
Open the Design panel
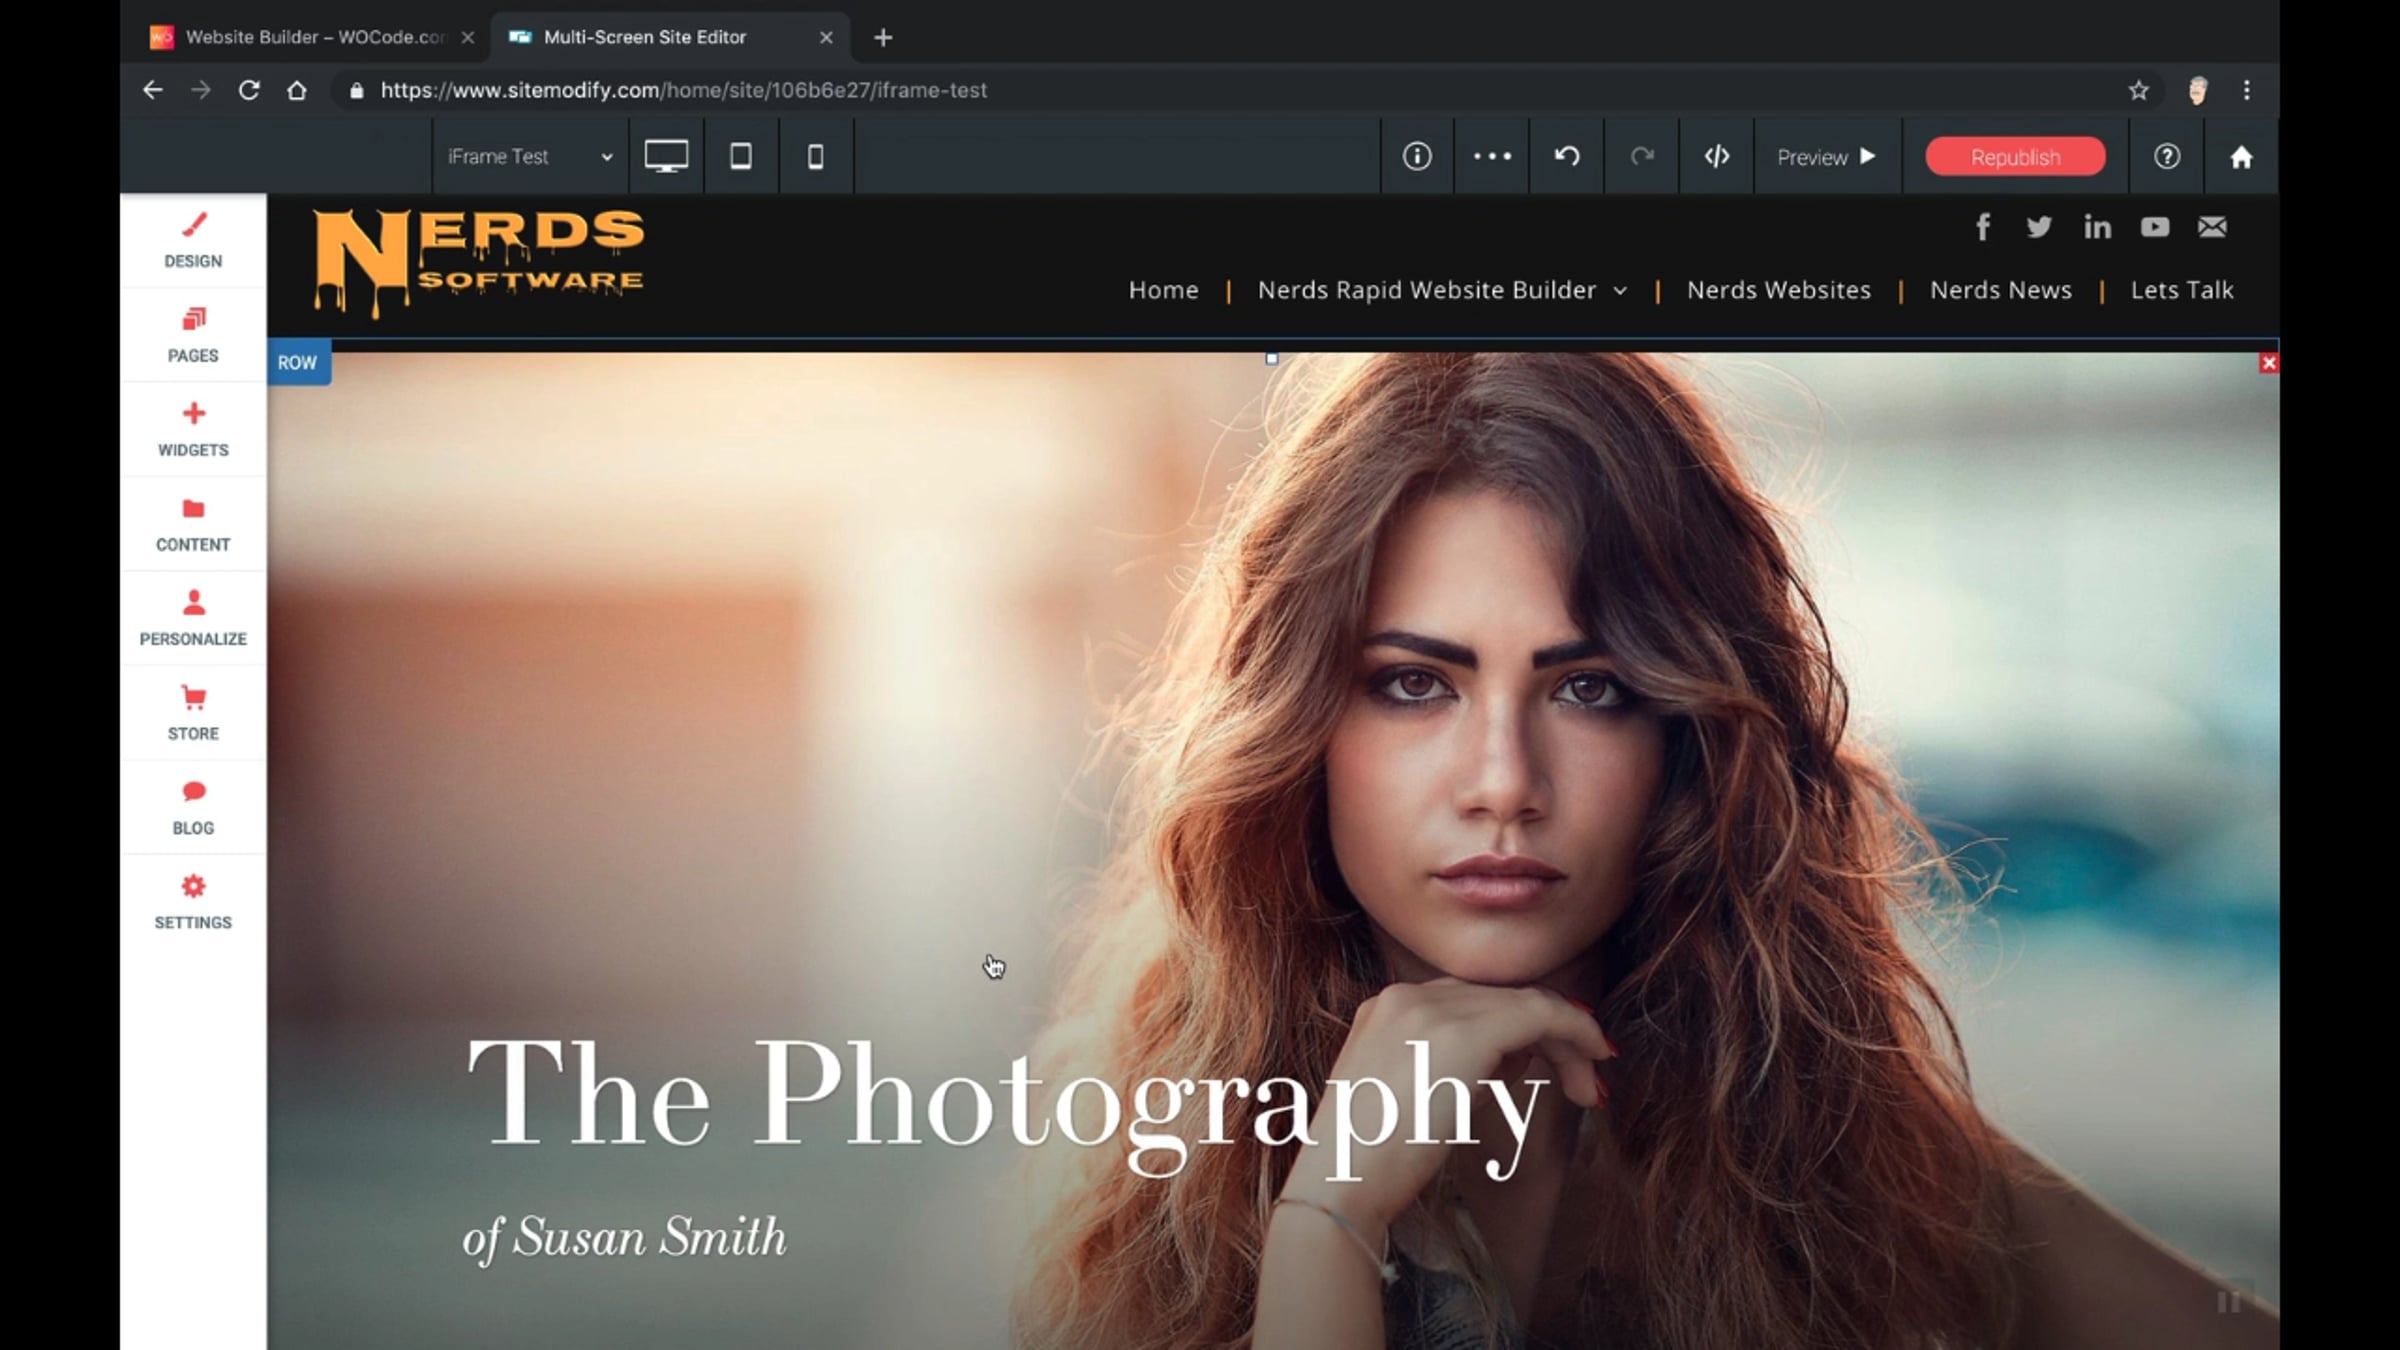pos(193,240)
